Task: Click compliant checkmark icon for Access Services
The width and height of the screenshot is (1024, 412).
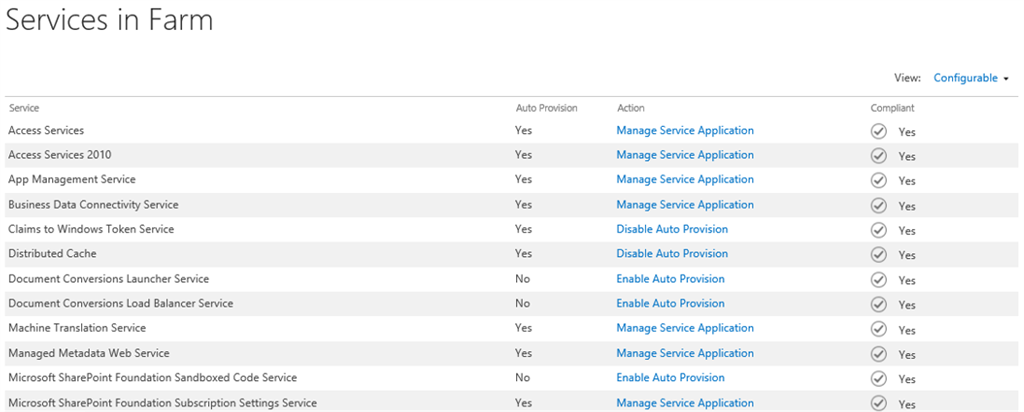Action: [x=879, y=131]
